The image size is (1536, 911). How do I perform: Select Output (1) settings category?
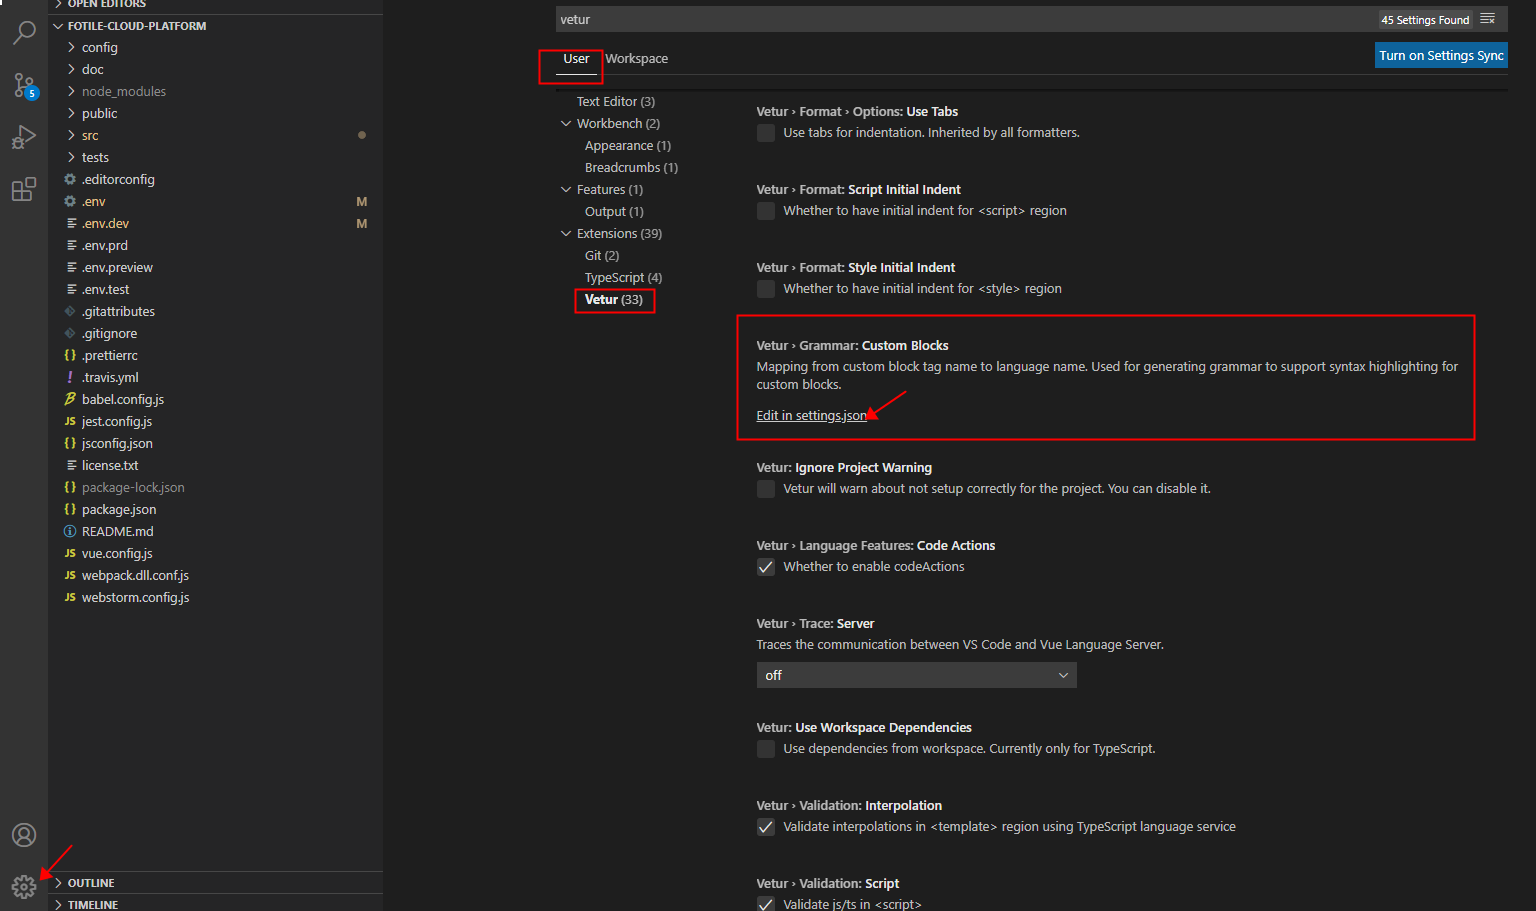614,212
